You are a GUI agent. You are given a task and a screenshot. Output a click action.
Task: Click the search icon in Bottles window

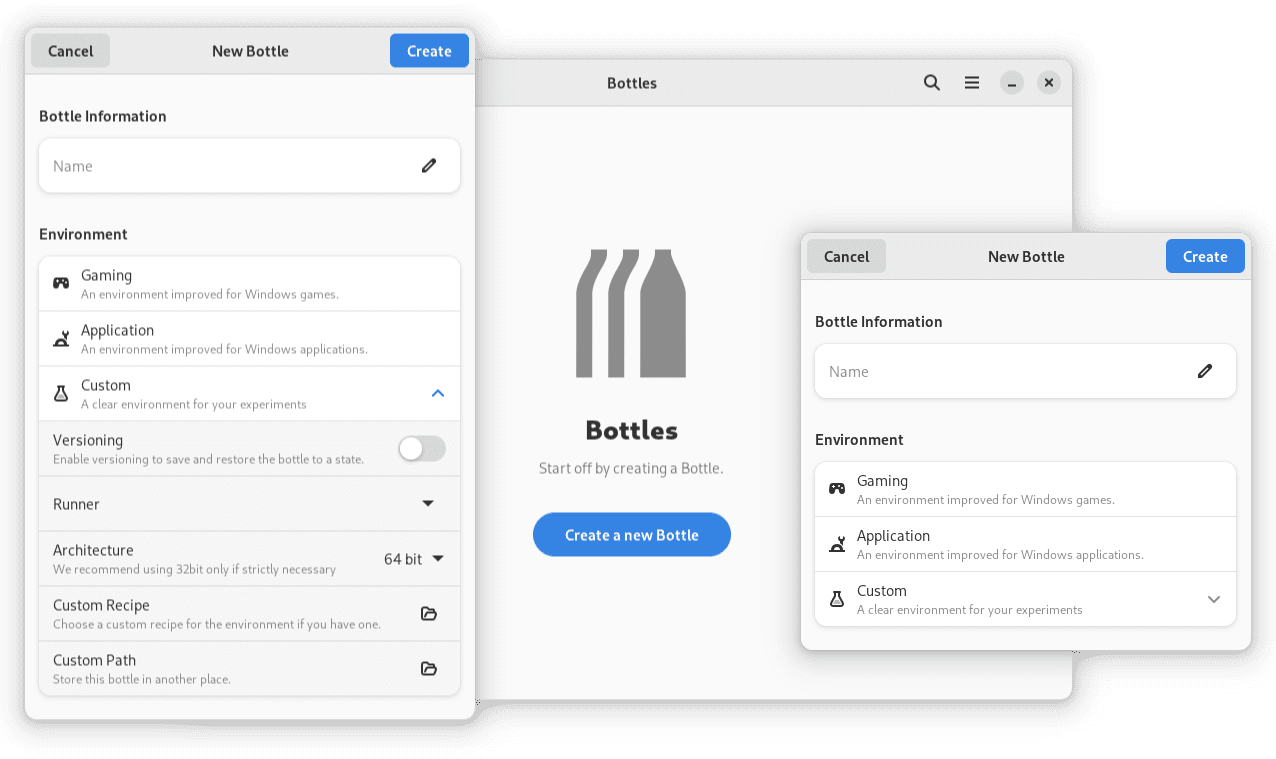click(931, 83)
